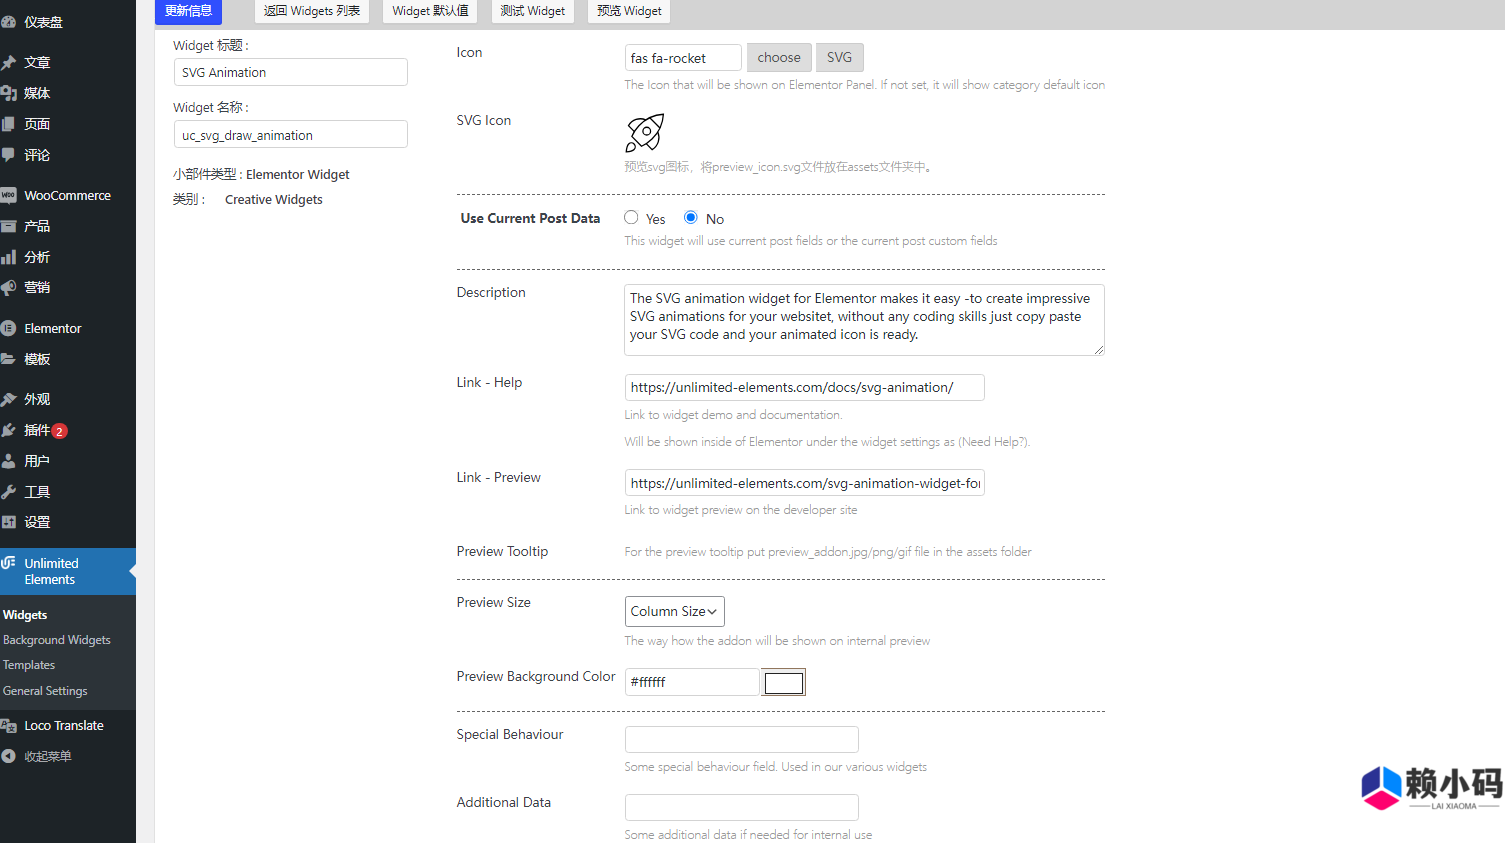The width and height of the screenshot is (1505, 843).
Task: Select Yes for Use Current Post Data
Action: coord(631,217)
